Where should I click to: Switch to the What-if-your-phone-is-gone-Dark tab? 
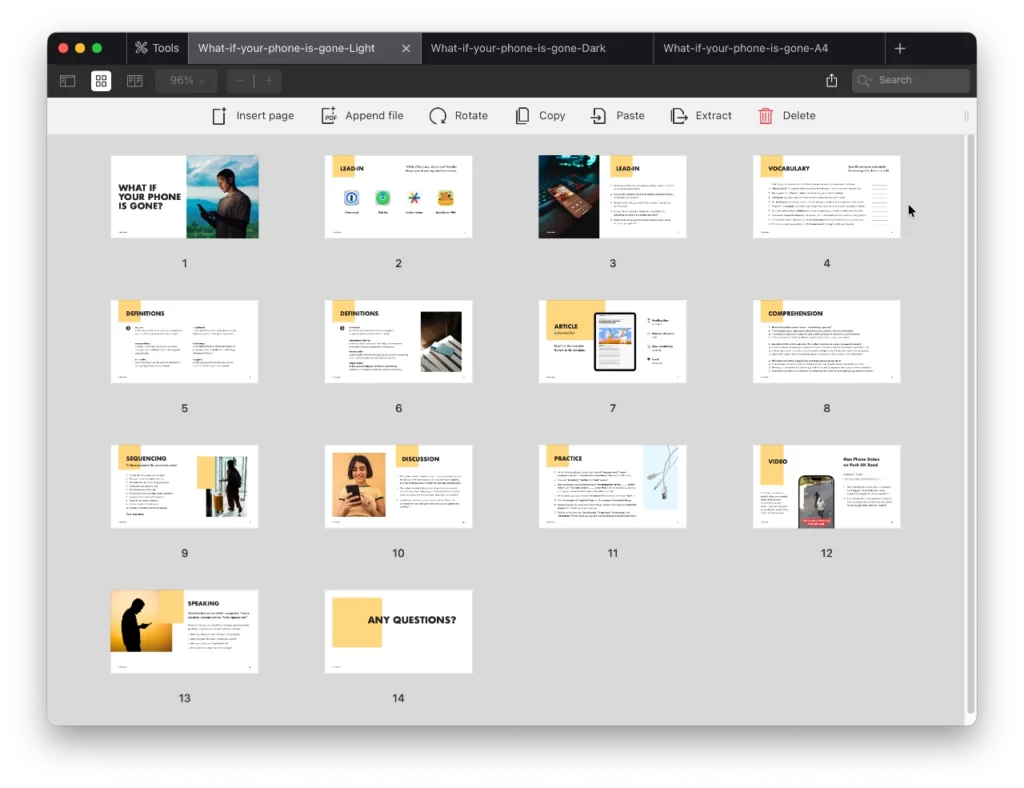[518, 48]
